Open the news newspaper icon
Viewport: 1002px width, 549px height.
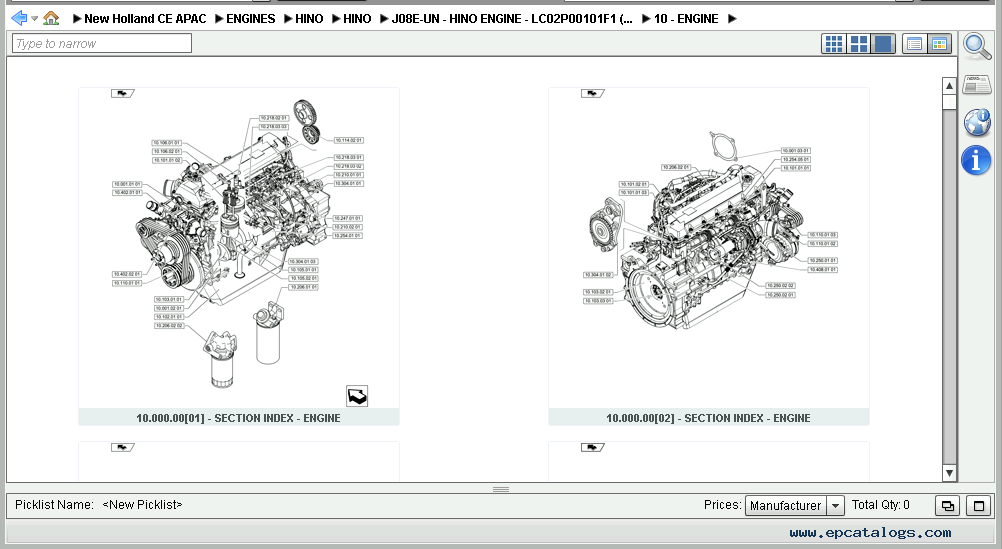977,84
